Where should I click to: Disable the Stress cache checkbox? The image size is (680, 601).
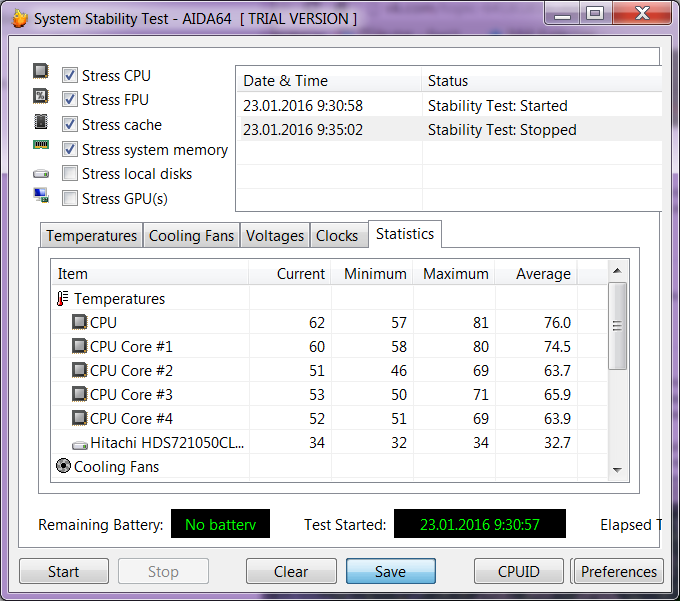point(70,124)
